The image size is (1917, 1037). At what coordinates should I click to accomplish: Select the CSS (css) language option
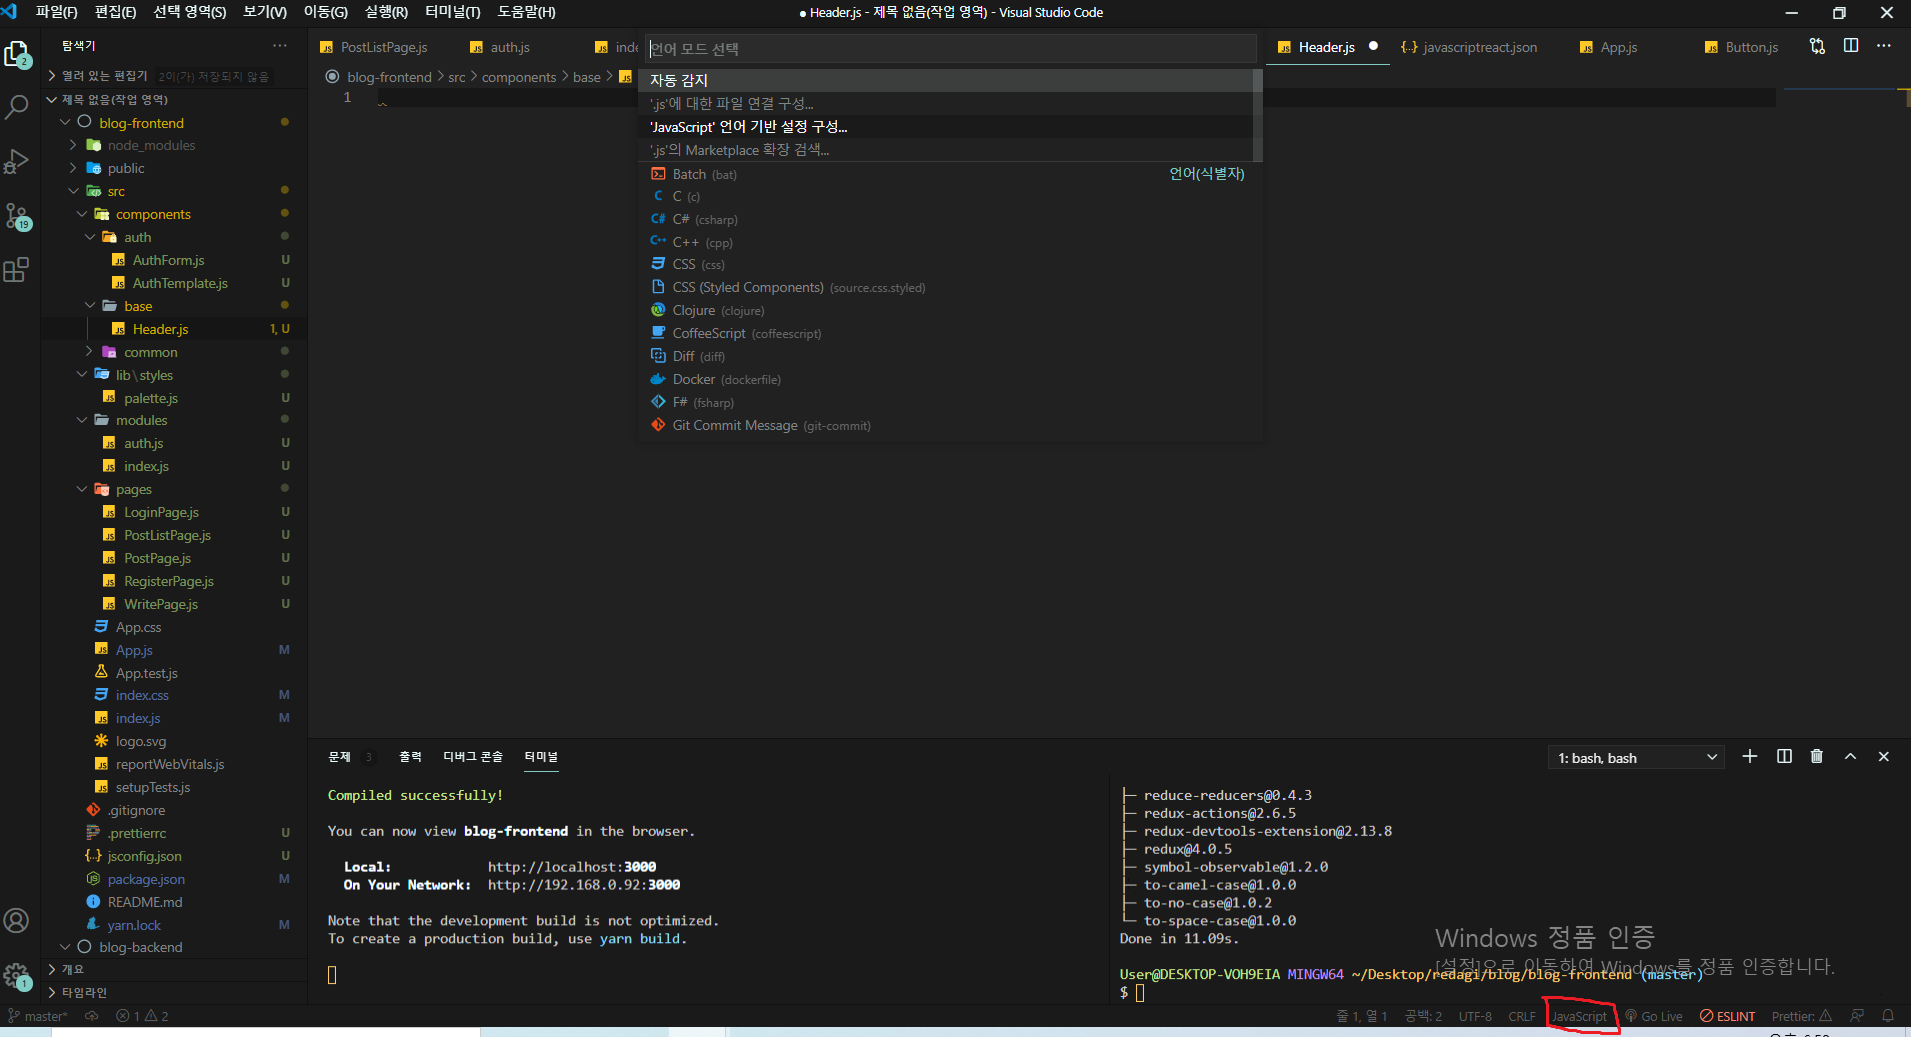(950, 264)
